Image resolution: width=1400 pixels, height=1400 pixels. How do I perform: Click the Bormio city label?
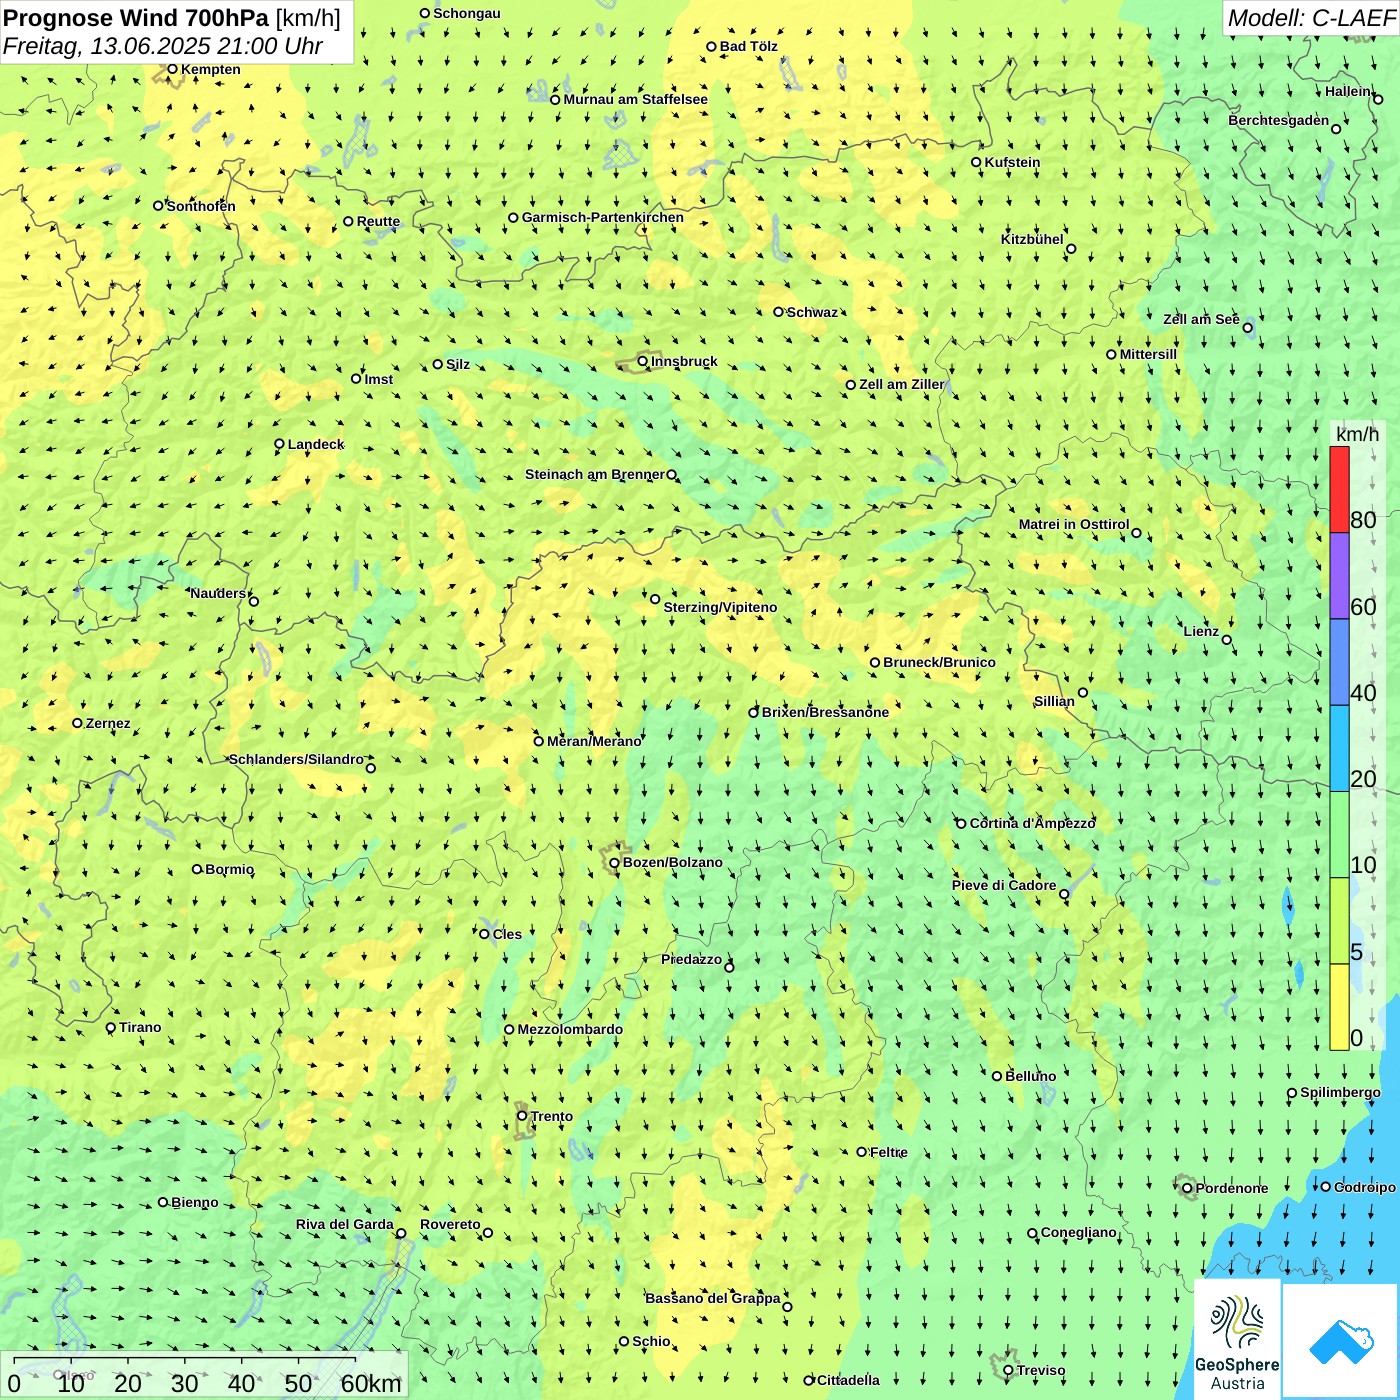point(230,869)
